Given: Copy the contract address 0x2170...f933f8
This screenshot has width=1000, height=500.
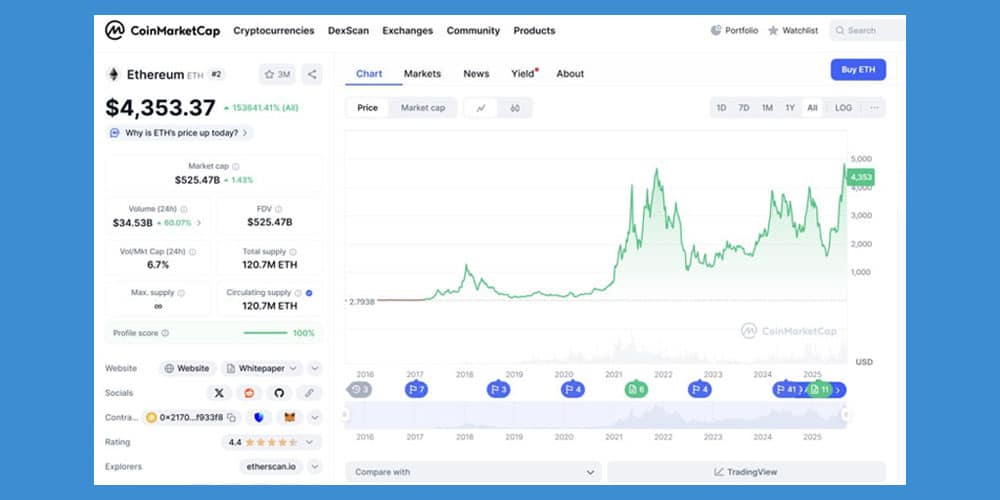Looking at the screenshot, I should (x=231, y=417).
